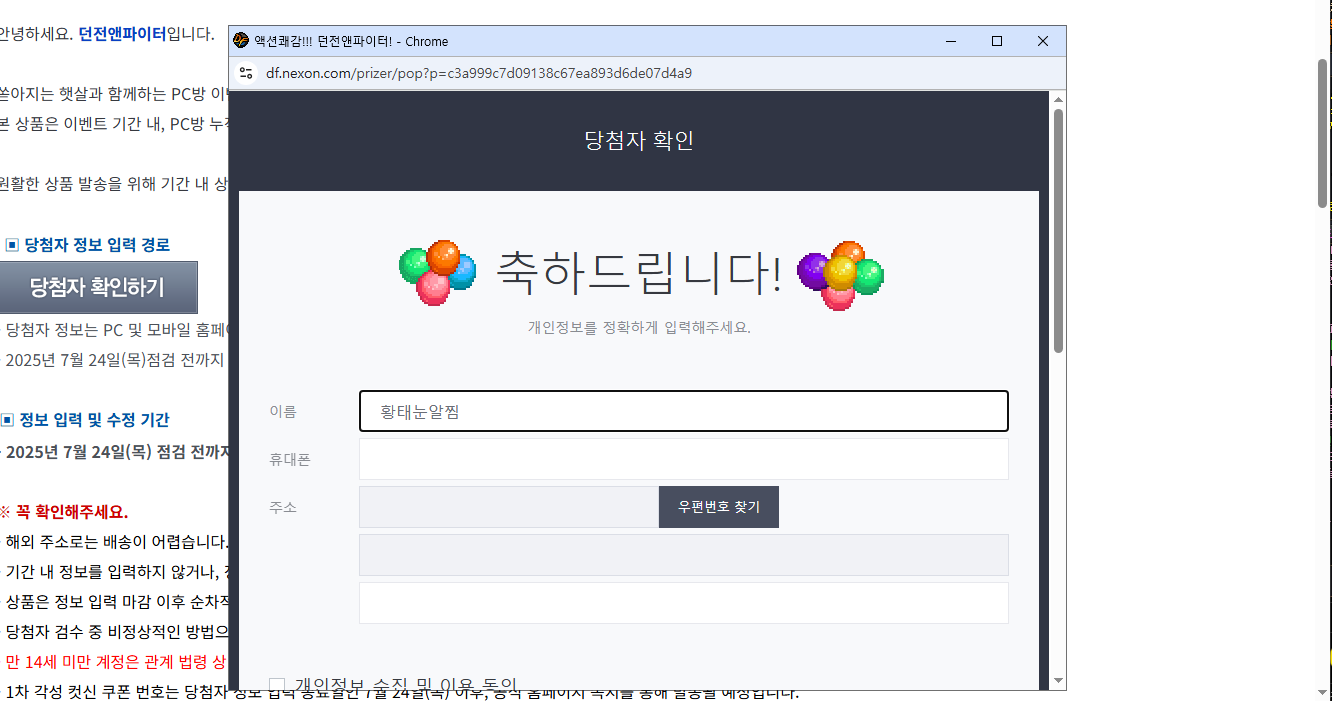Click the background page's vertical scrollbar thumb

(x=1323, y=133)
